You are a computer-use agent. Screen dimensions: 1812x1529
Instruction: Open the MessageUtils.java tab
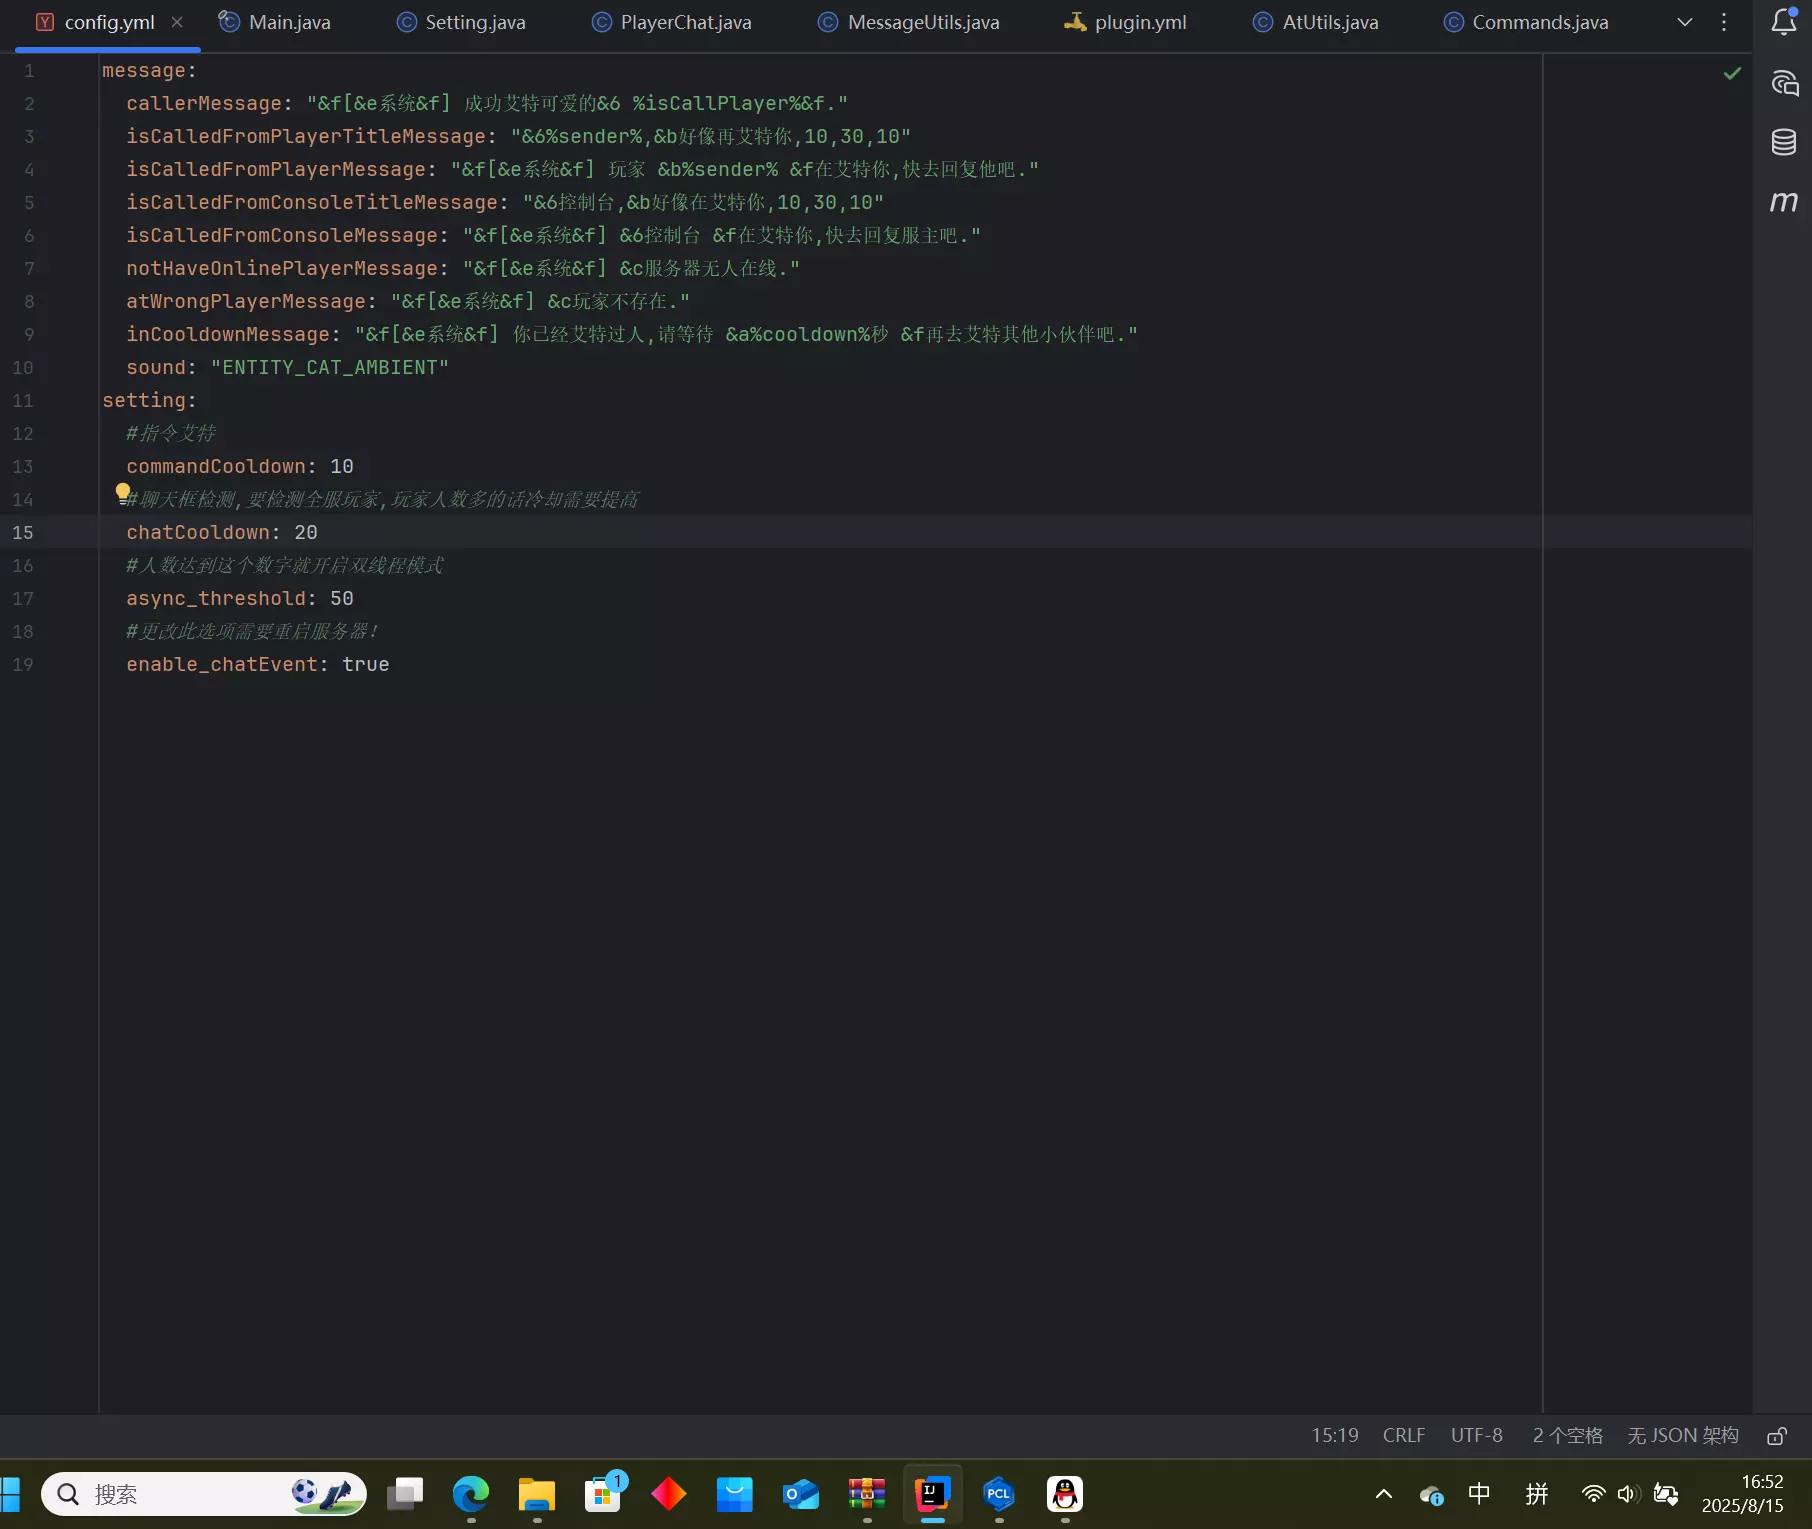tap(909, 22)
